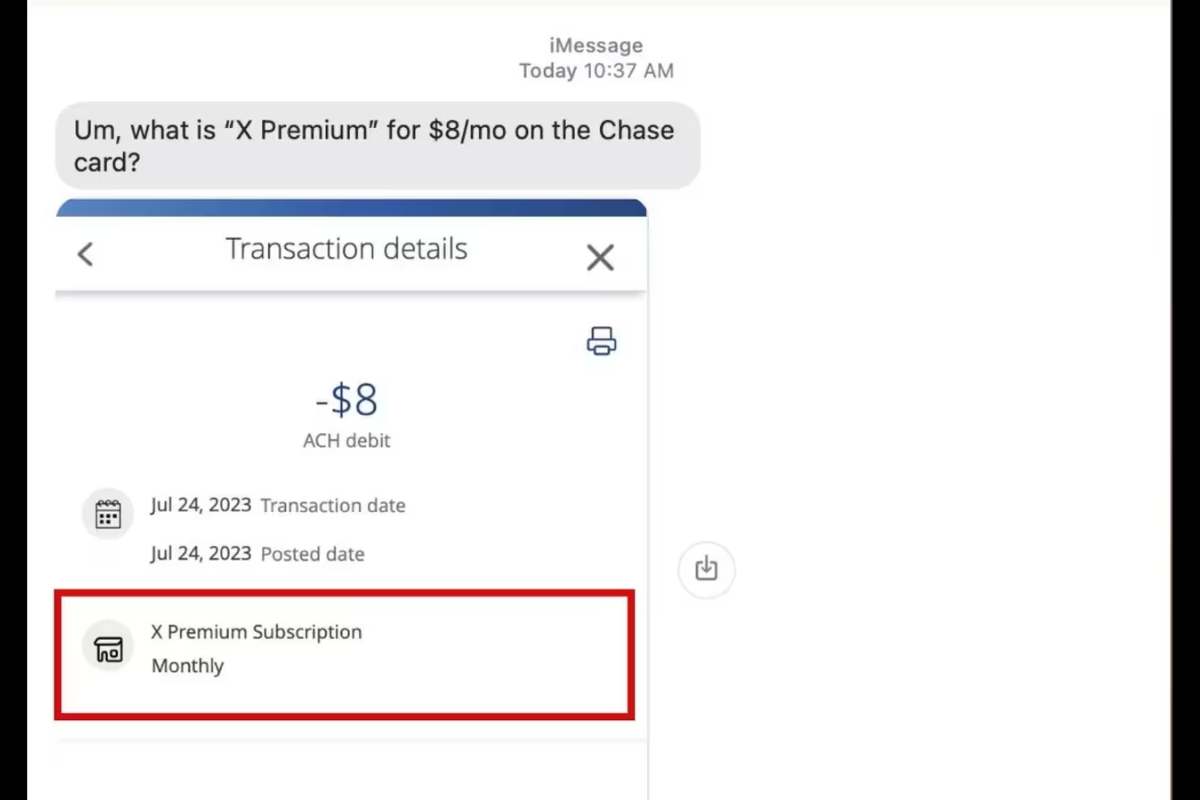Click the dollar sign in the -$8 amount

(x=342, y=401)
